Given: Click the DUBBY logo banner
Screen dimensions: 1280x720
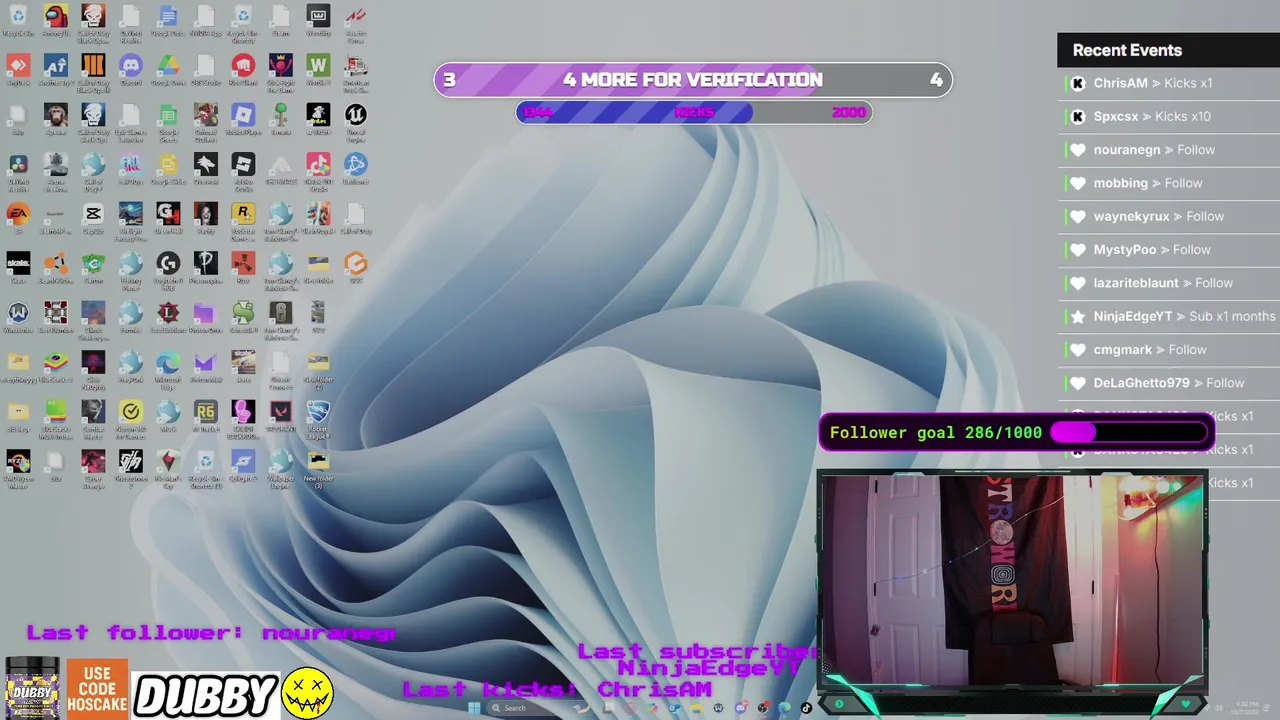Looking at the screenshot, I should pyautogui.click(x=206, y=695).
